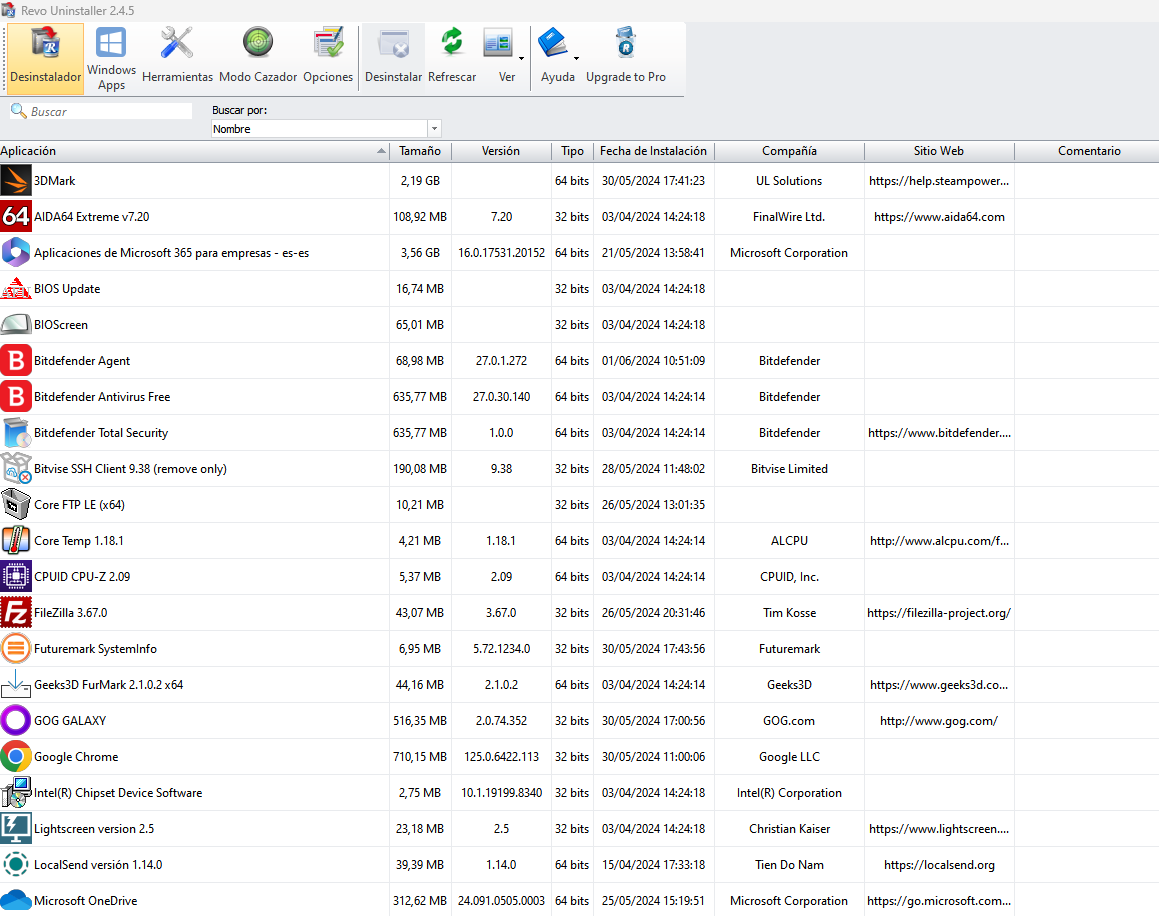
Task: Sort by the Compañía column header
Action: tap(789, 151)
